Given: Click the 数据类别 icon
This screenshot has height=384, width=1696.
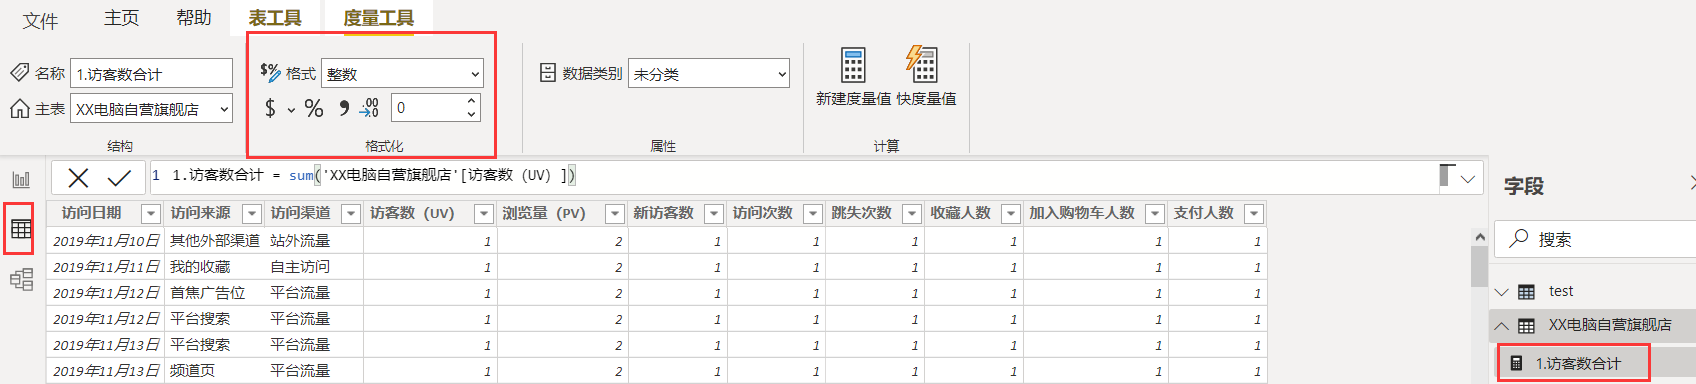Looking at the screenshot, I should click(547, 72).
